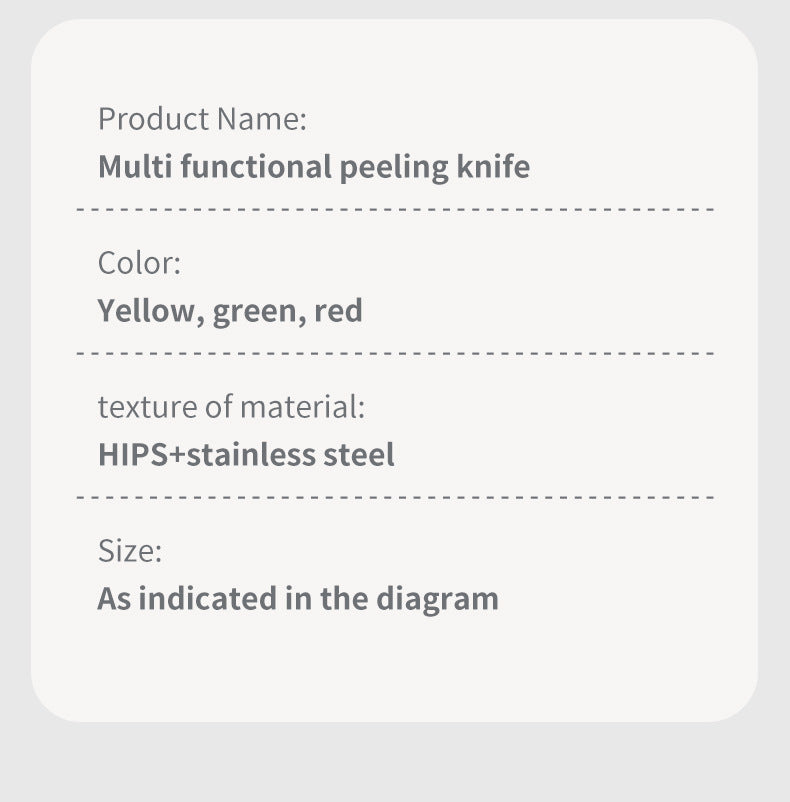Select the "HIPS+stainless steel" value
This screenshot has width=790, height=802.
tap(246, 455)
